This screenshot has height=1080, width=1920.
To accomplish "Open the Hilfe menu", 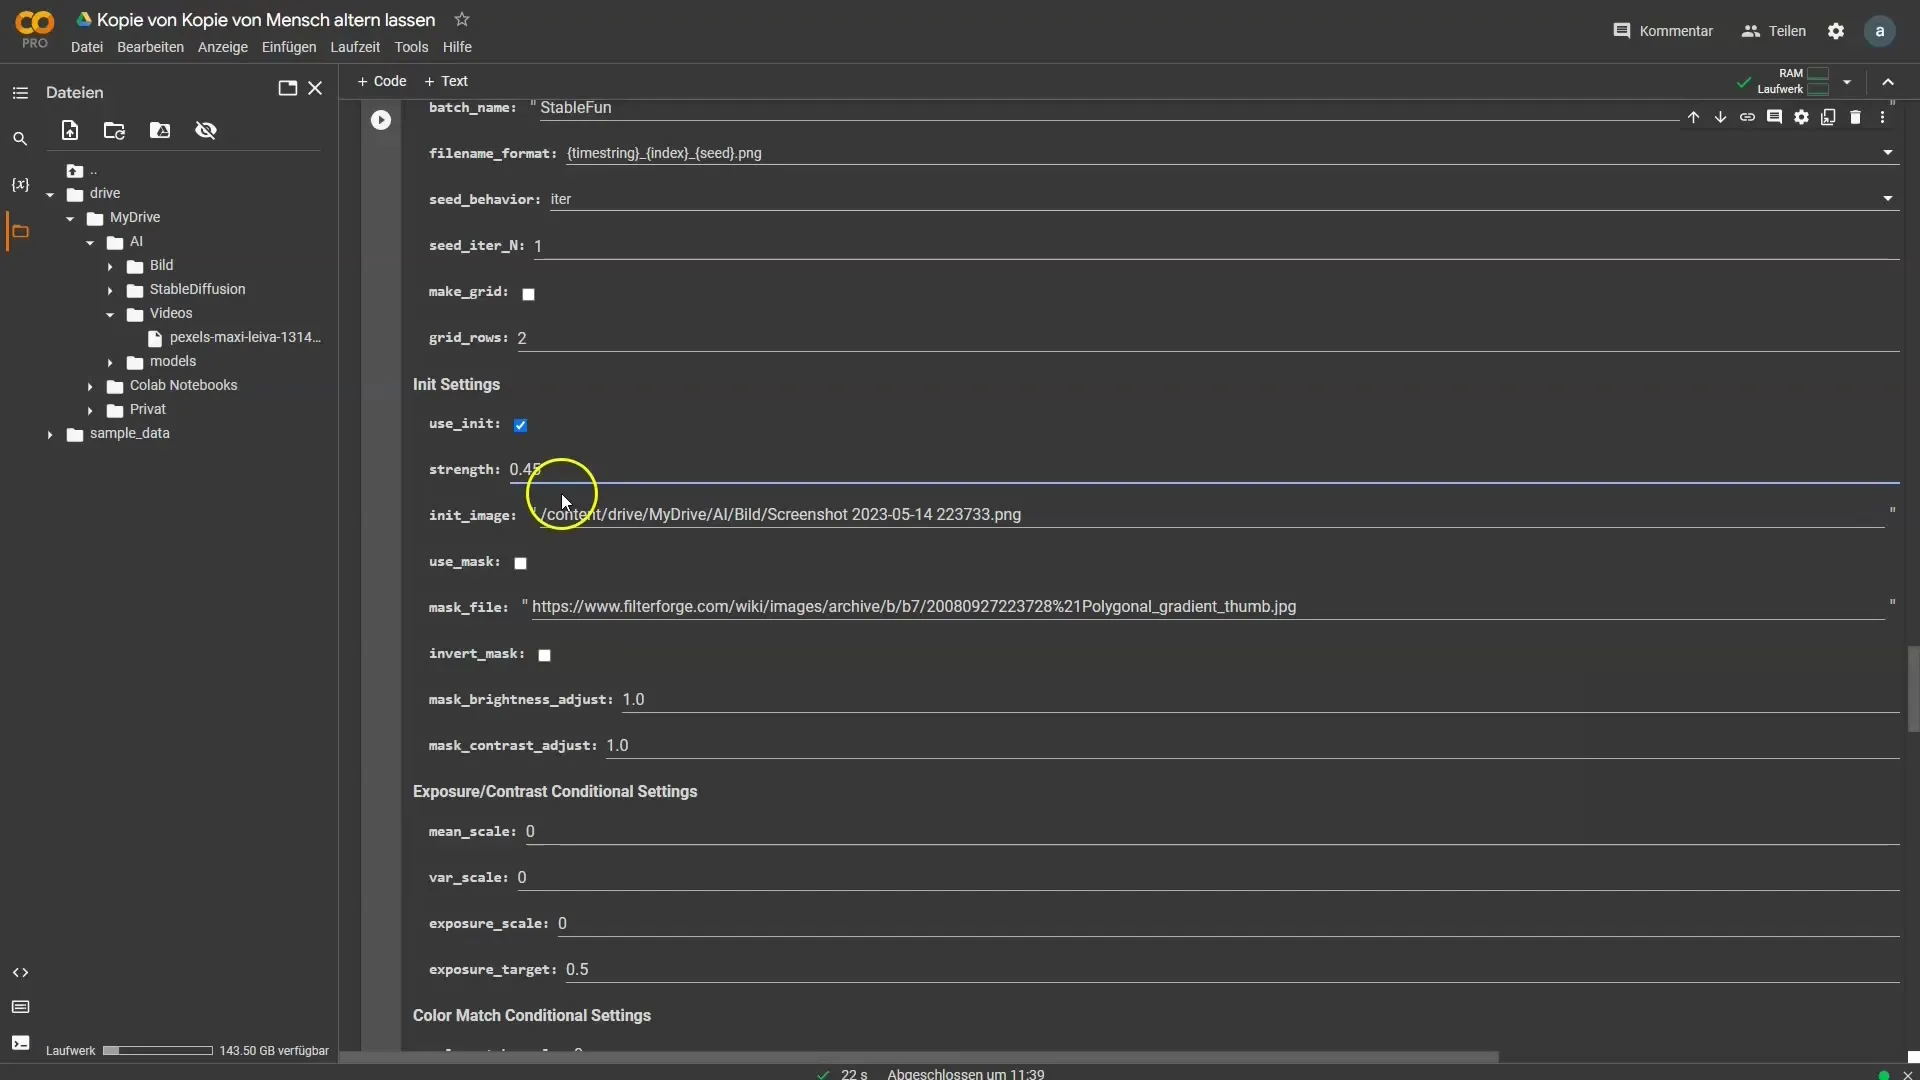I will [x=457, y=47].
